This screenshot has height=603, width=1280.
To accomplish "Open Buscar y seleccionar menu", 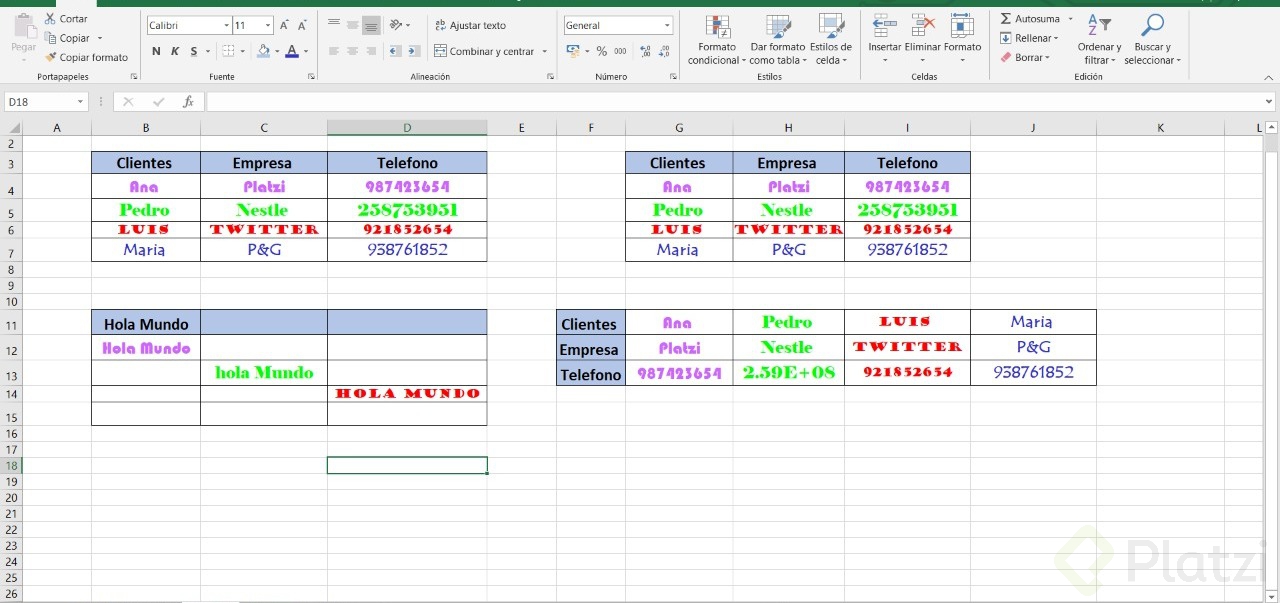I will click(x=1152, y=40).
